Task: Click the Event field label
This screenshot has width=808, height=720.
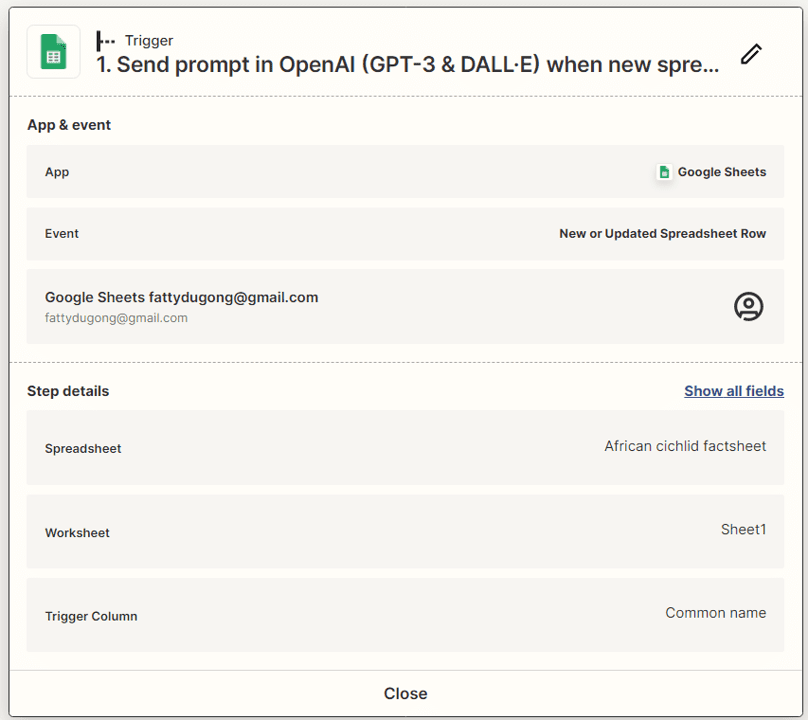Action: pyautogui.click(x=61, y=233)
